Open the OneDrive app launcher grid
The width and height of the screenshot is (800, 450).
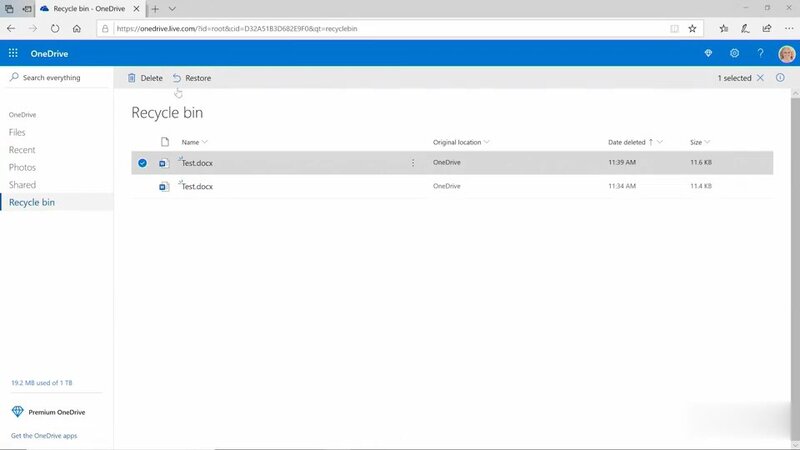(13, 53)
